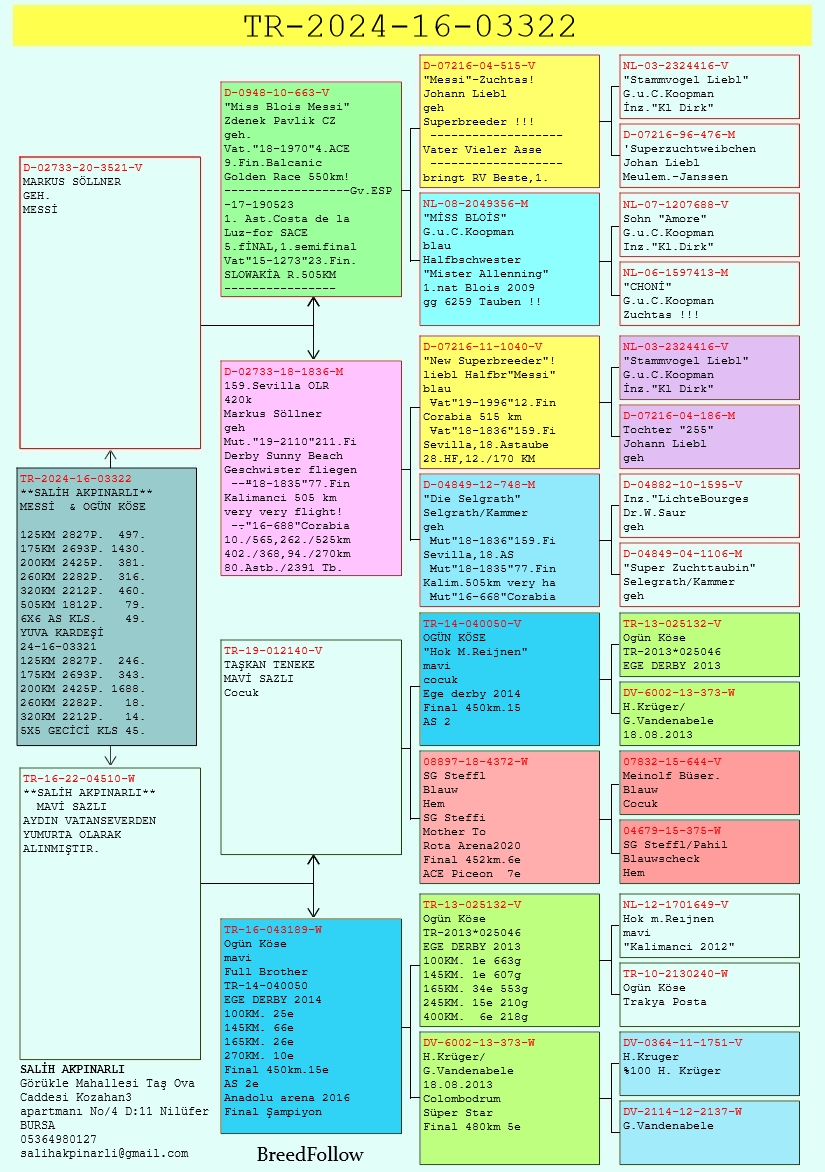This screenshot has width=825, height=1172.
Task: Click the 159.Sevilla OLR line
Action: 276,386
